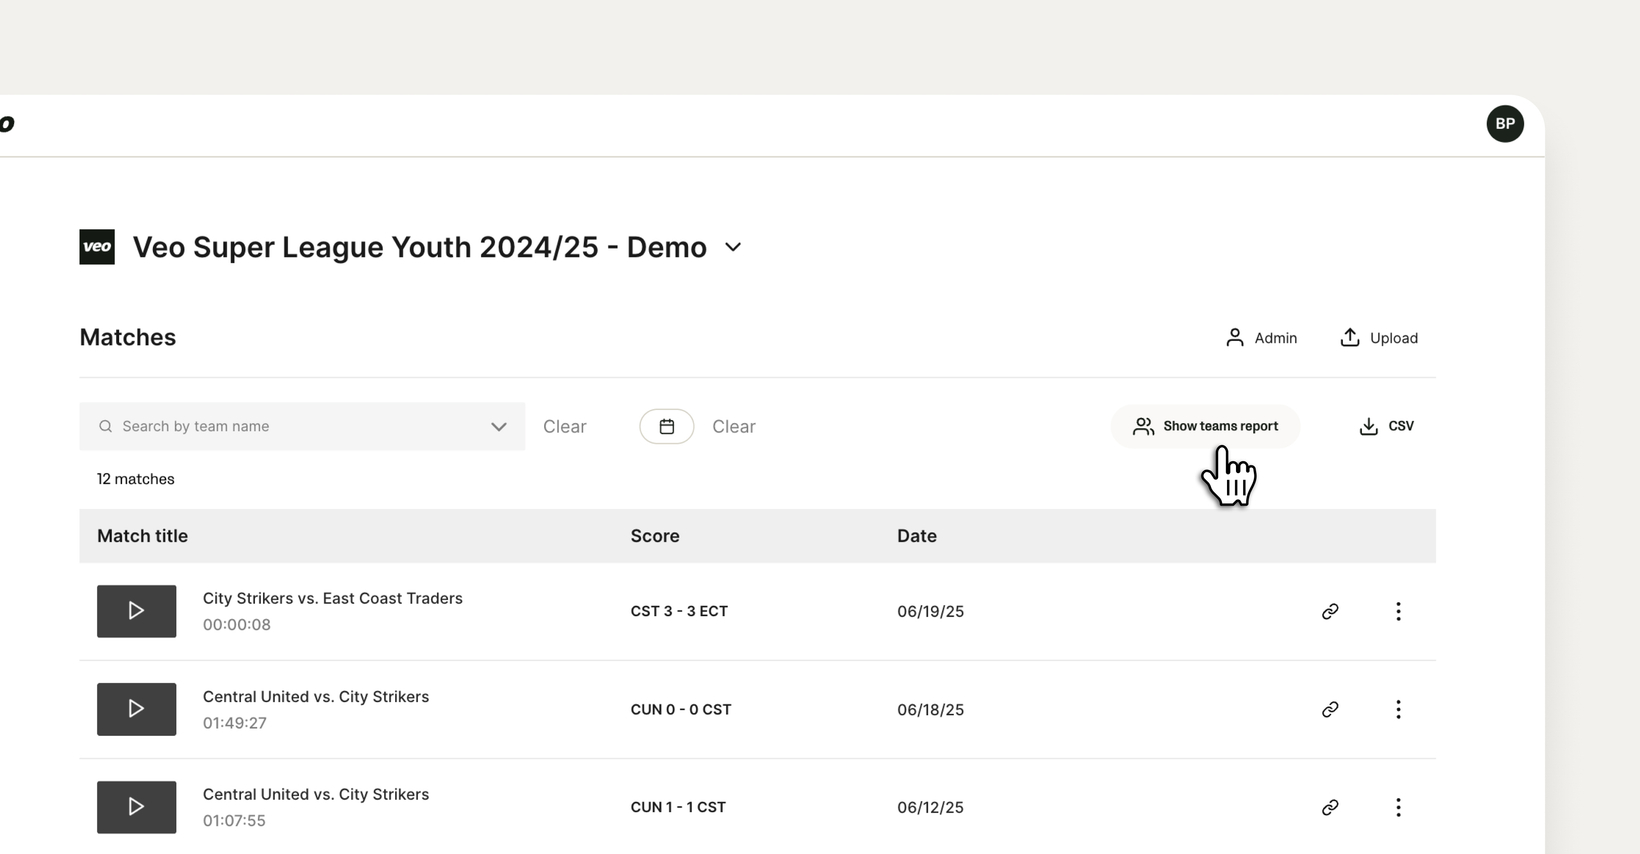Expand the league selector chevron
The image size is (1640, 854).
tap(733, 247)
